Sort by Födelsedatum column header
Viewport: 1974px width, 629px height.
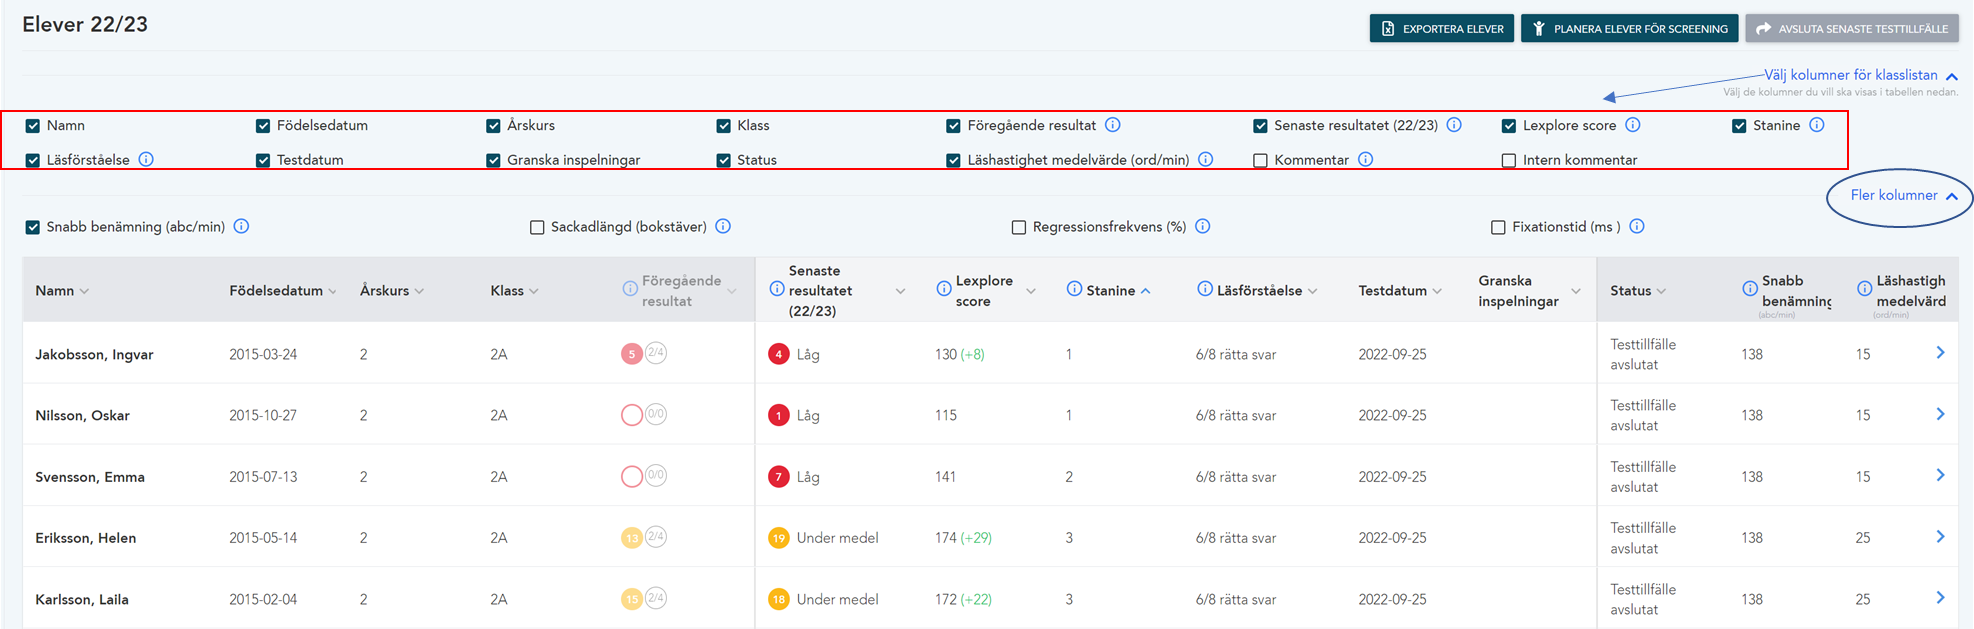[x=283, y=291]
